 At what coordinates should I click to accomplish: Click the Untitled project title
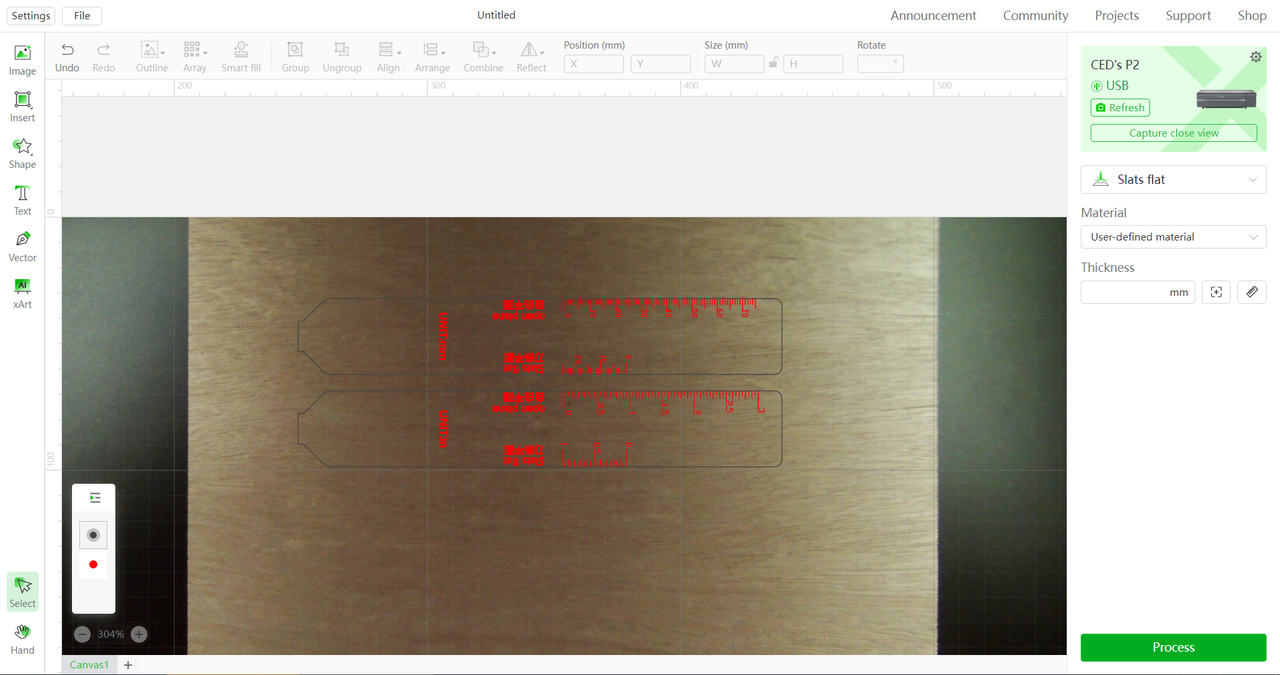click(x=496, y=15)
